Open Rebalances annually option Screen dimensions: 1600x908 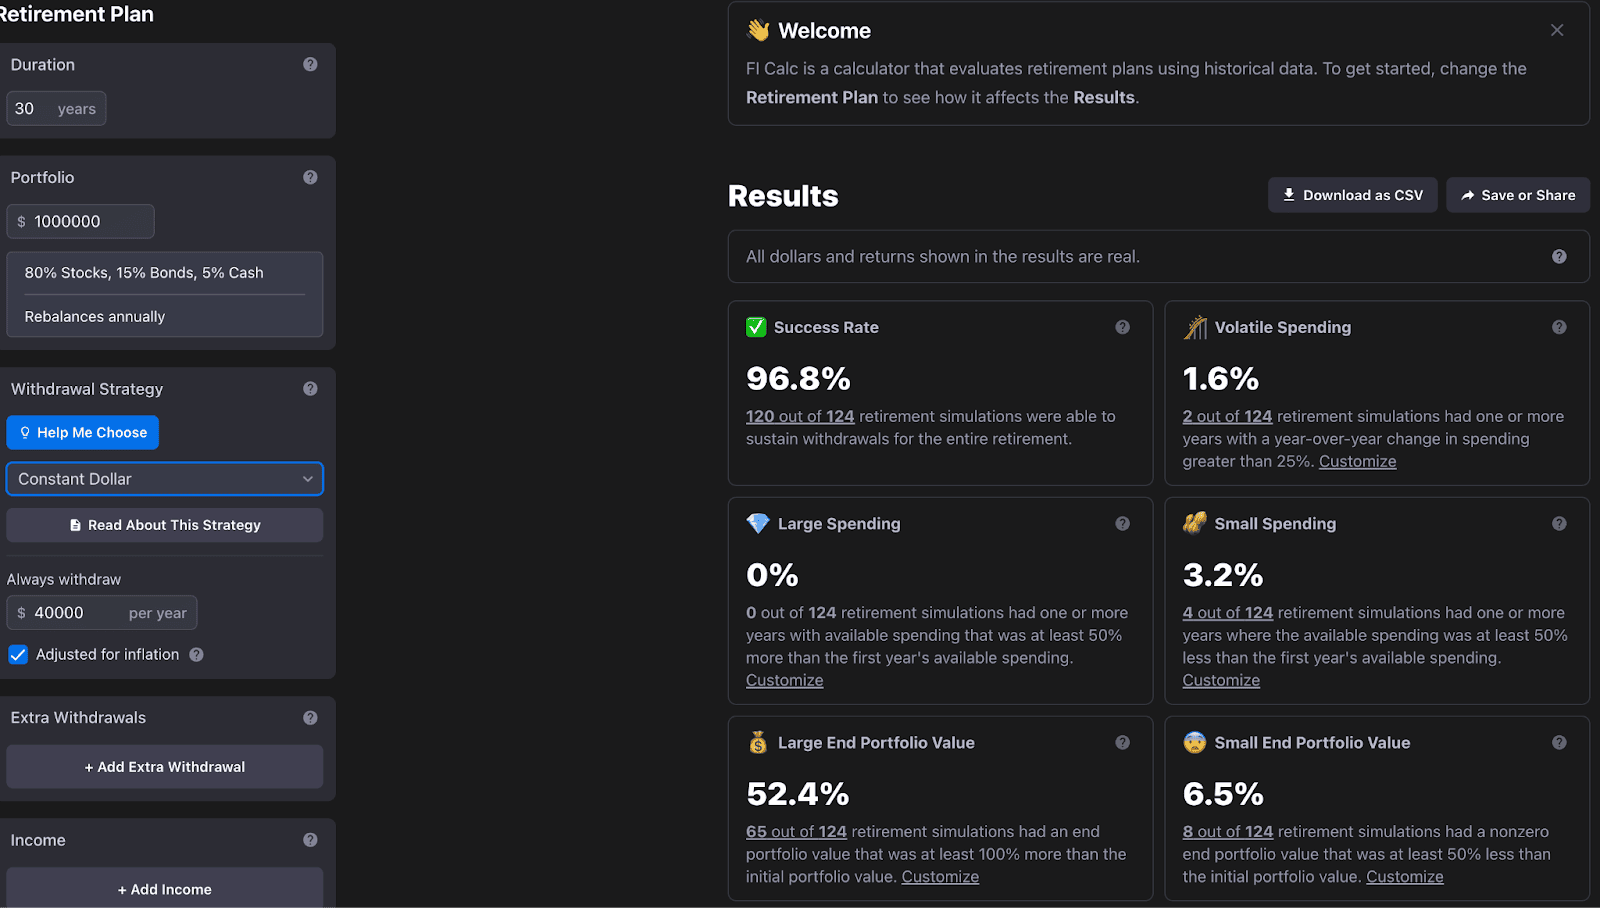(x=165, y=316)
